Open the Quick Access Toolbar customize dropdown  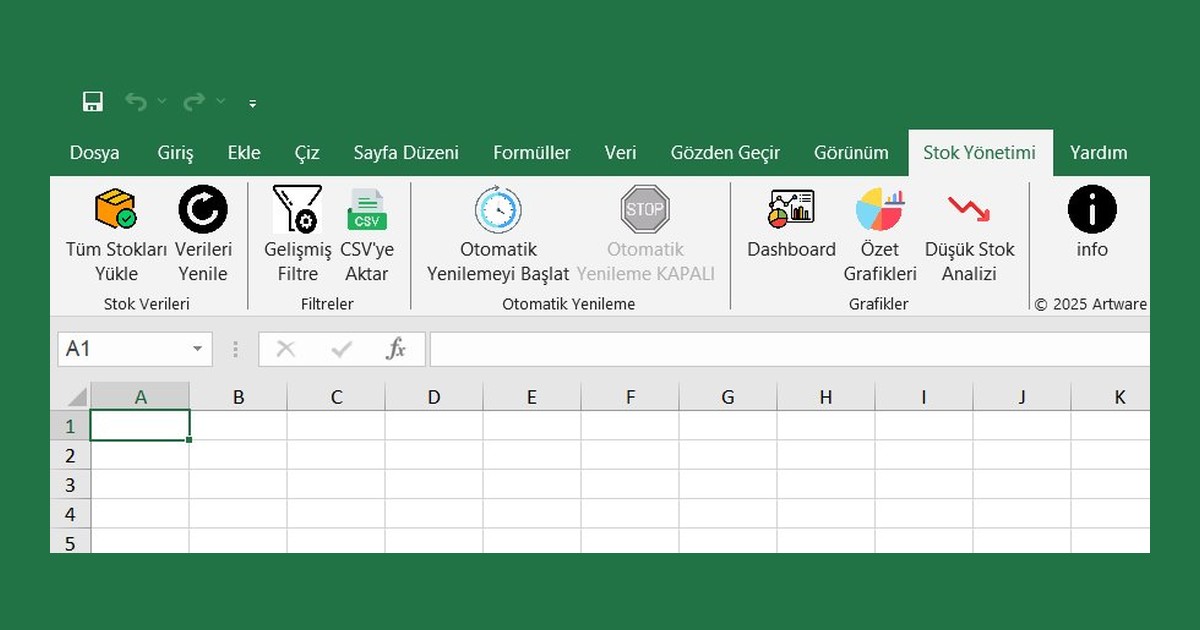(x=252, y=103)
